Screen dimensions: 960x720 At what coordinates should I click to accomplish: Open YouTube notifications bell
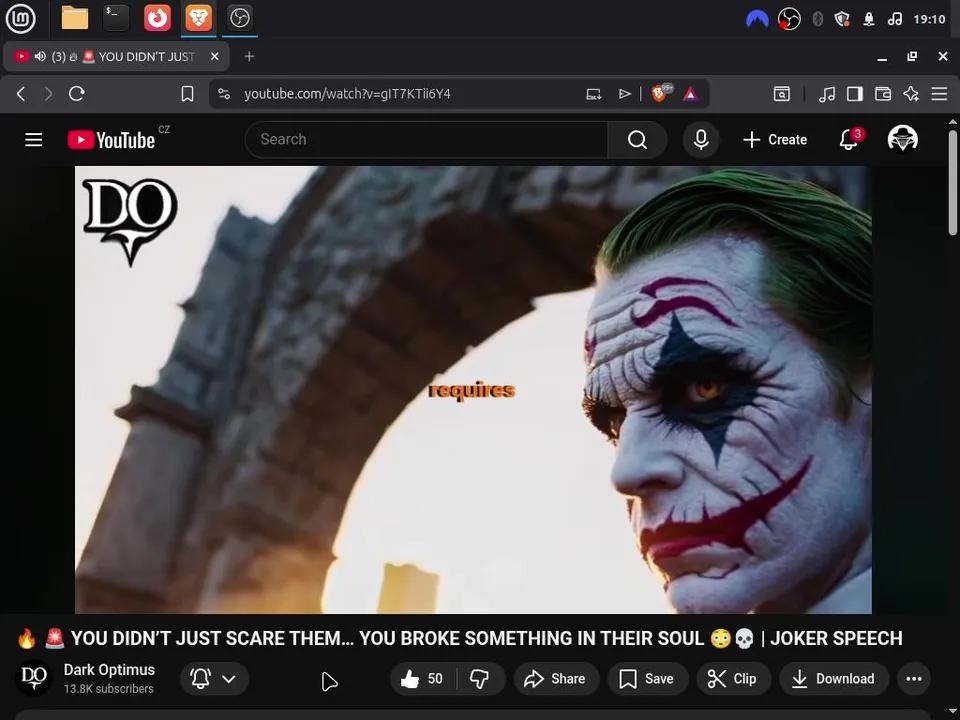(x=849, y=140)
